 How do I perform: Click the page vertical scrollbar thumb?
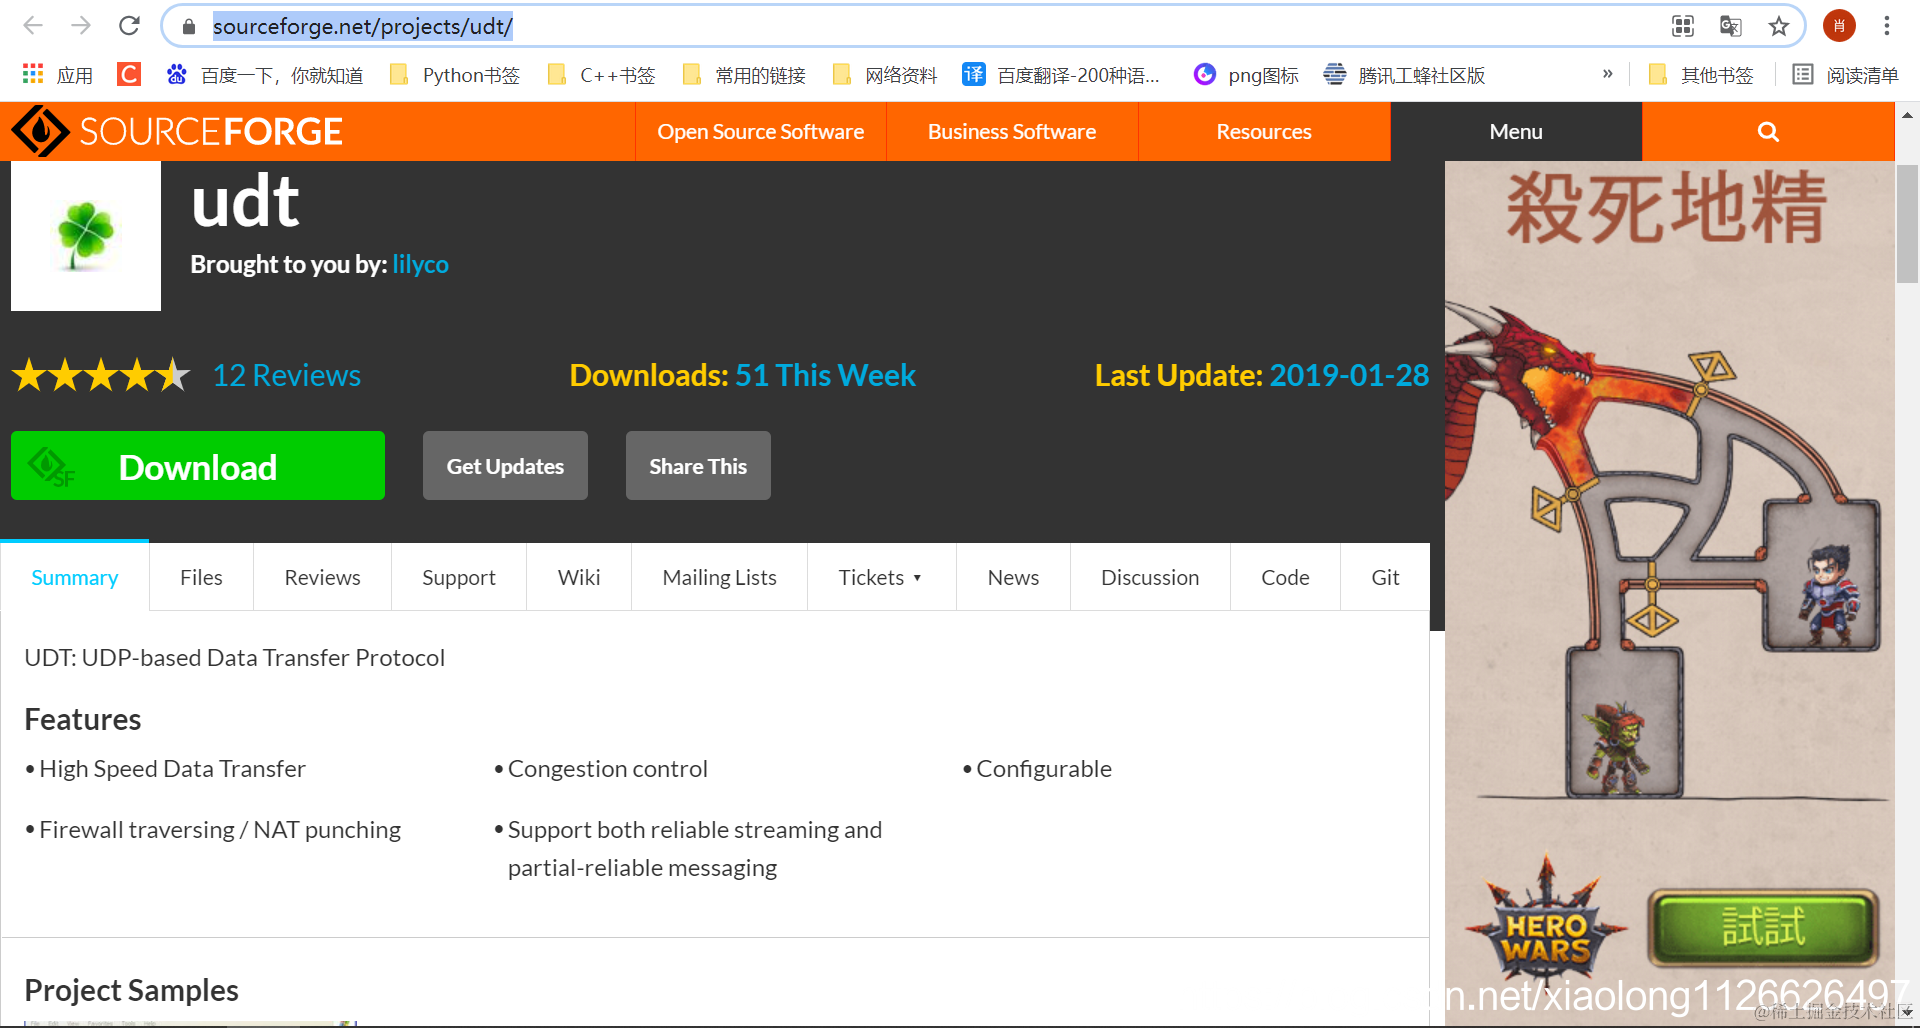click(x=1907, y=224)
